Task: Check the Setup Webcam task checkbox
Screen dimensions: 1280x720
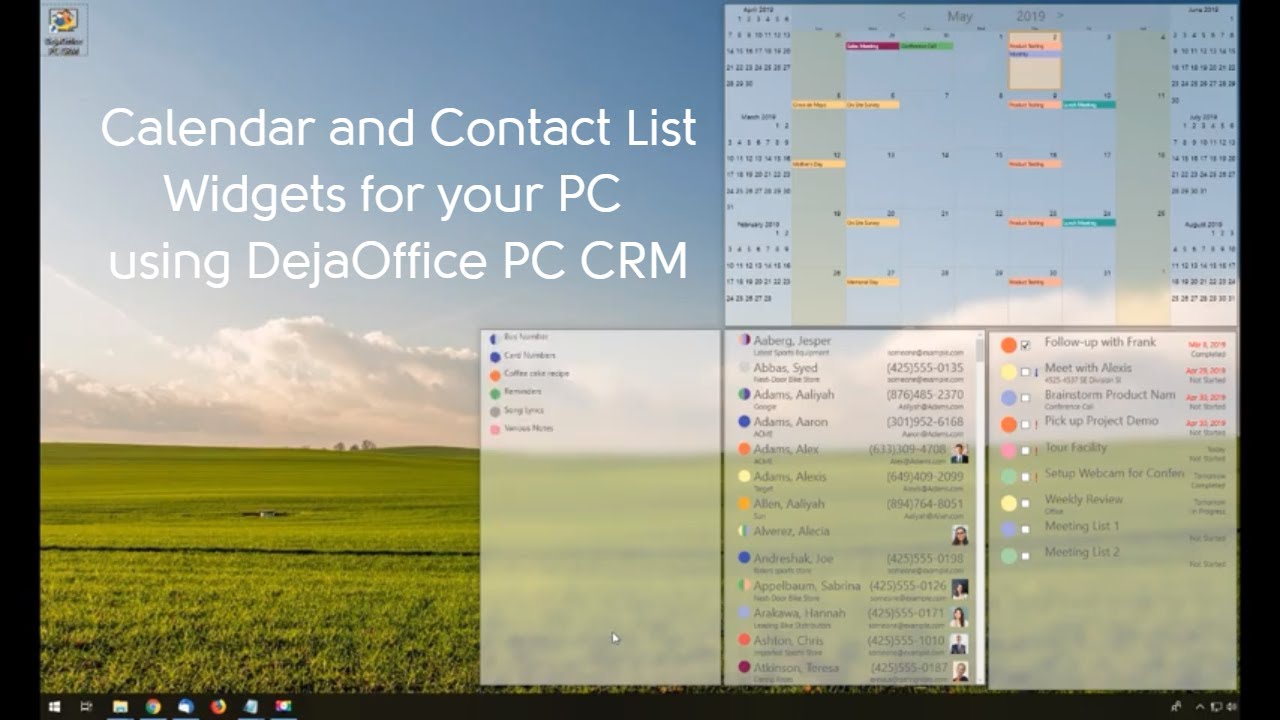Action: click(1025, 477)
